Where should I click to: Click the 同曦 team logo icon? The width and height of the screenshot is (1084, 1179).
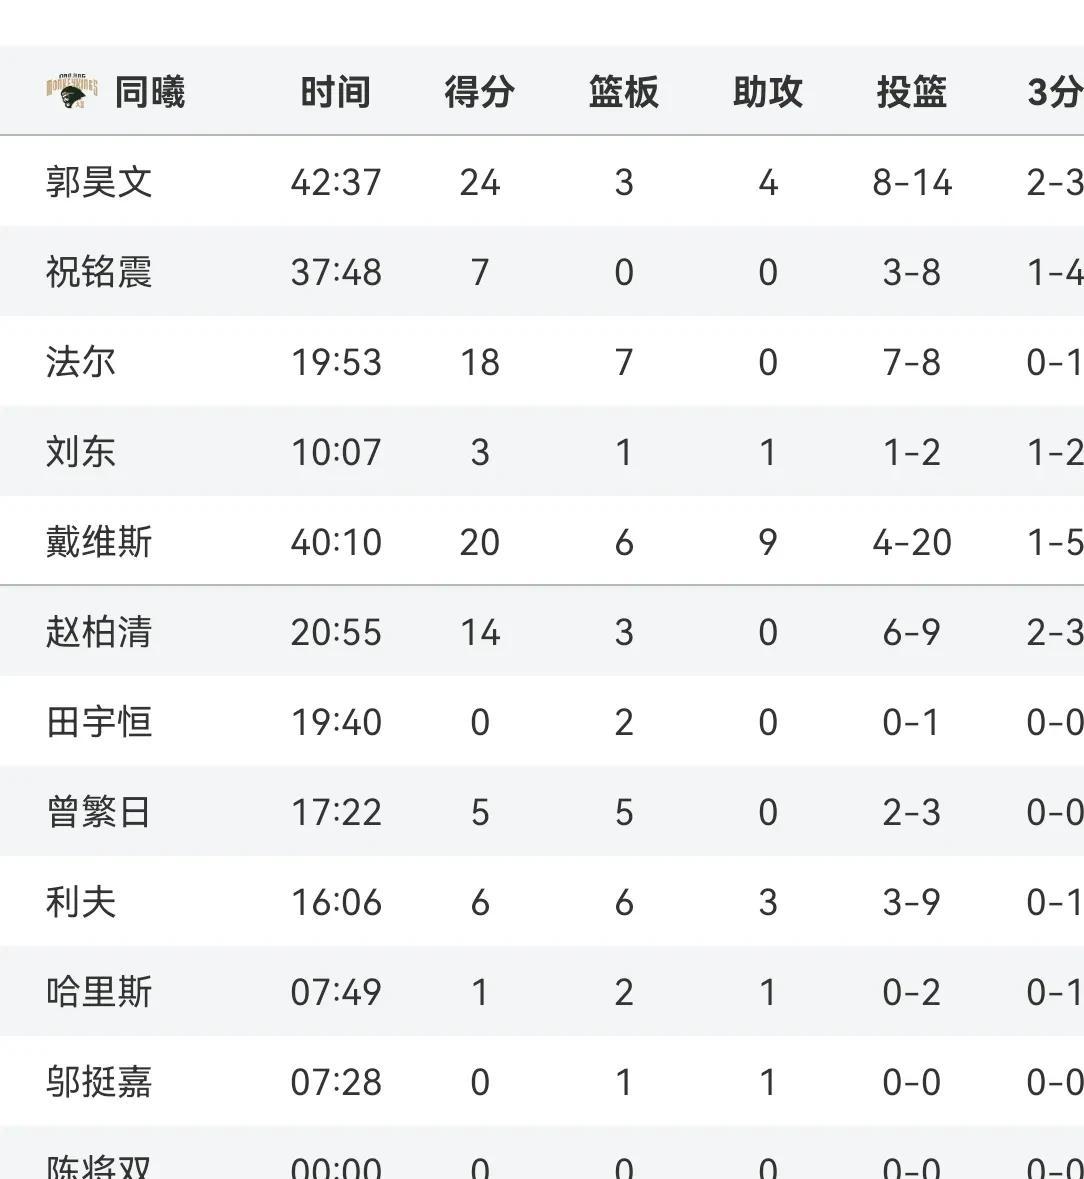[72, 91]
